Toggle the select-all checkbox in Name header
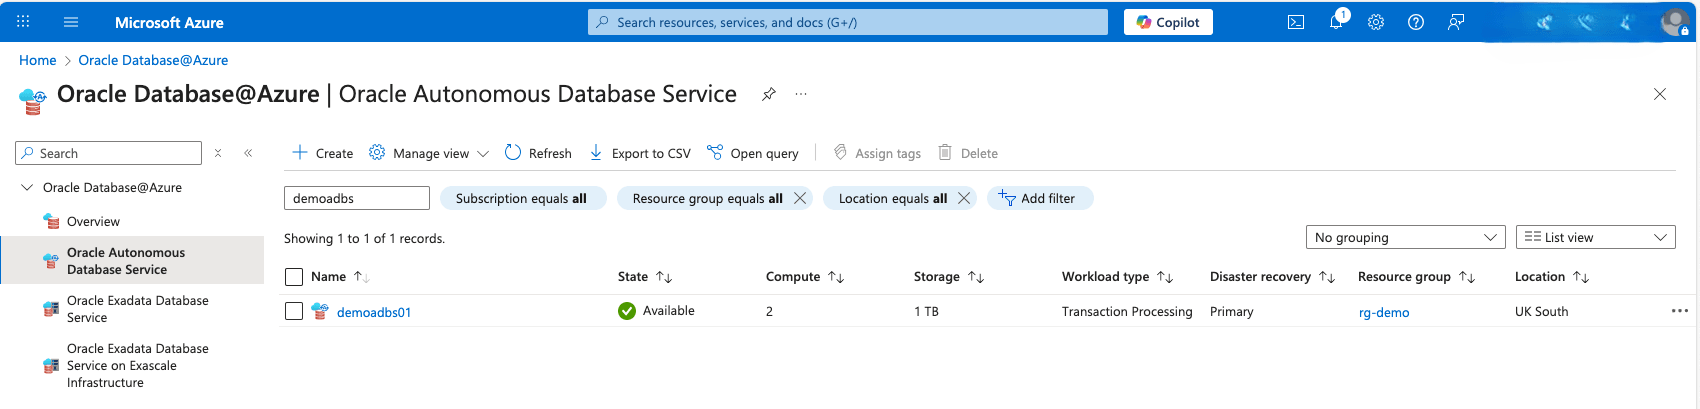This screenshot has height=409, width=1700. [294, 277]
